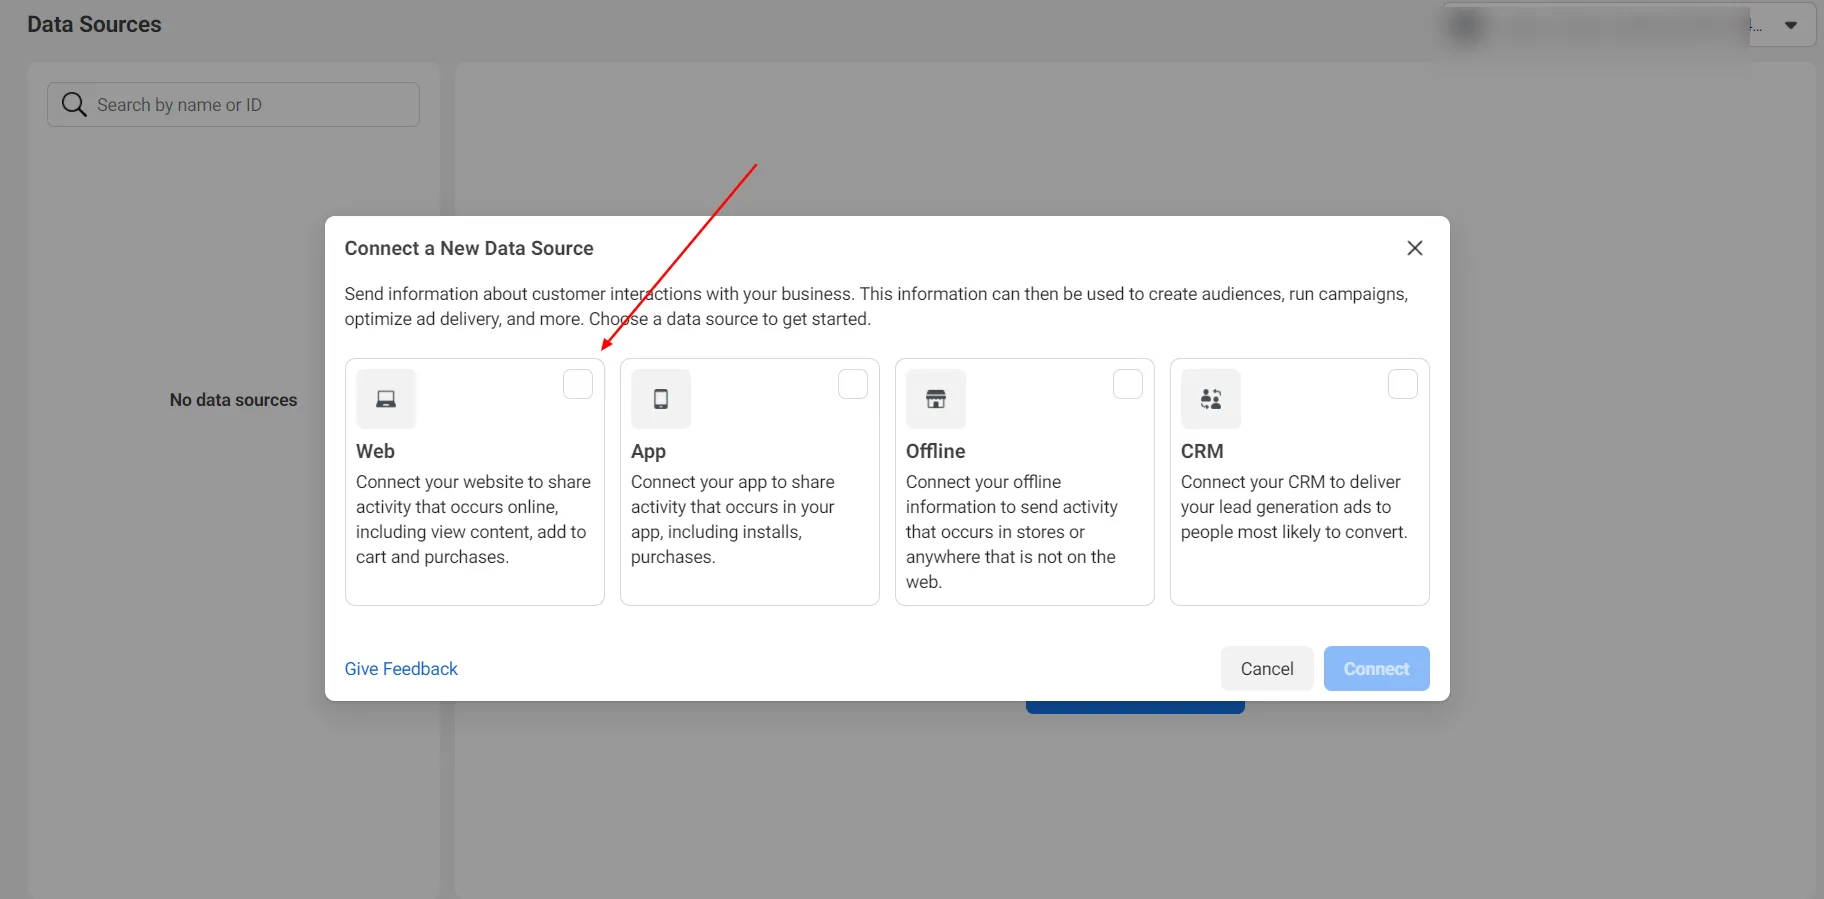Image resolution: width=1824 pixels, height=899 pixels.
Task: Click the Connect button
Action: pyautogui.click(x=1376, y=668)
